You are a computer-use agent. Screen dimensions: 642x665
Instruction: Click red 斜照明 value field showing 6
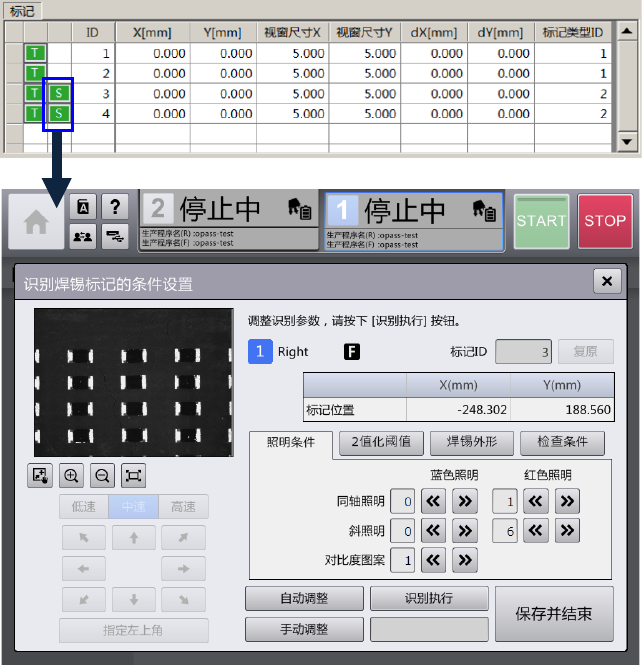tap(505, 531)
